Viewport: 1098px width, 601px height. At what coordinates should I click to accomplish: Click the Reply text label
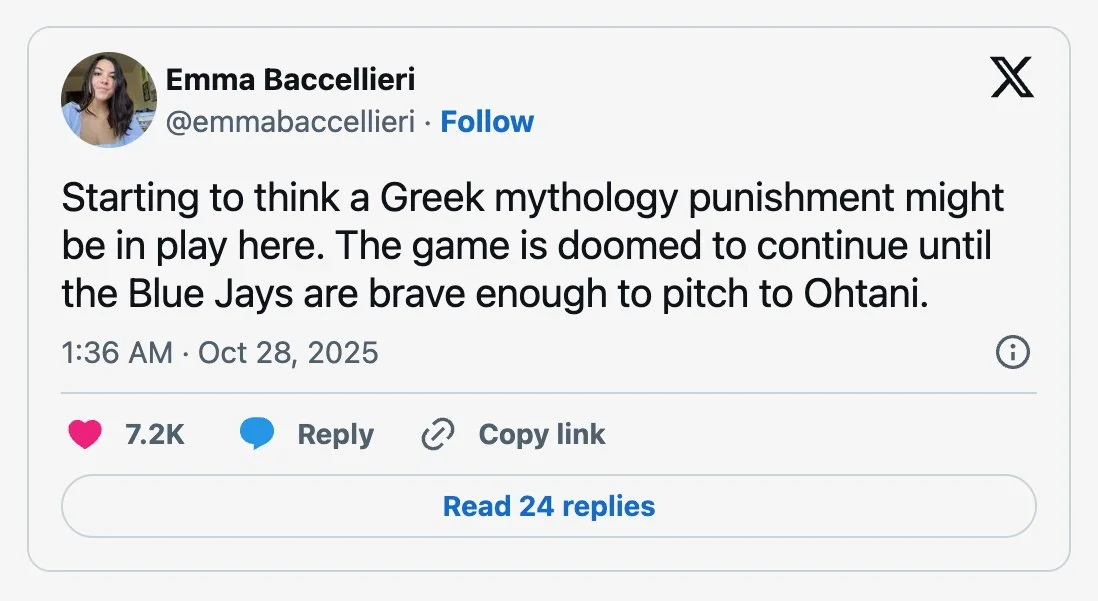[335, 434]
